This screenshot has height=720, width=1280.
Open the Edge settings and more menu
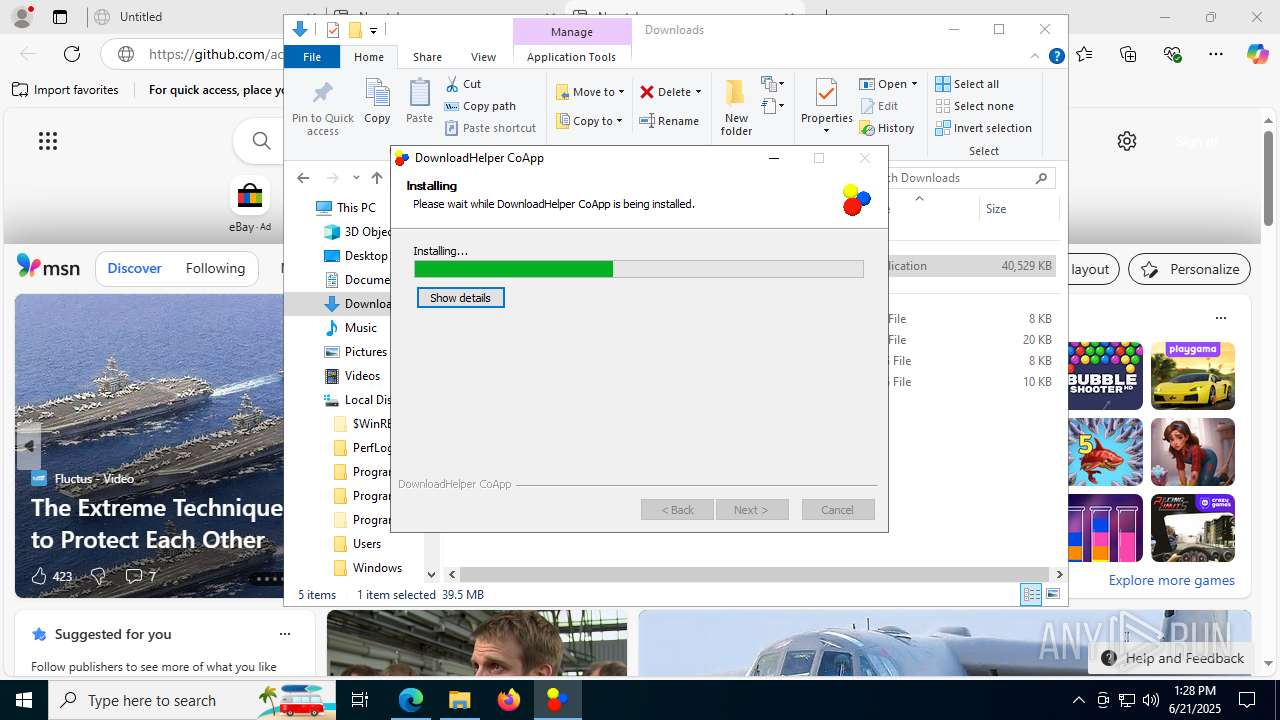(x=1215, y=54)
